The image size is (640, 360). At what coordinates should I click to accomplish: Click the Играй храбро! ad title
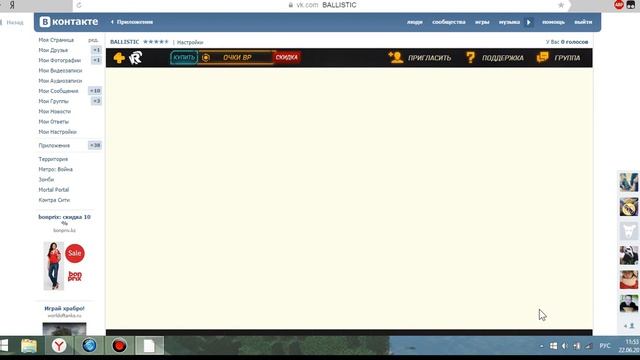point(64,309)
